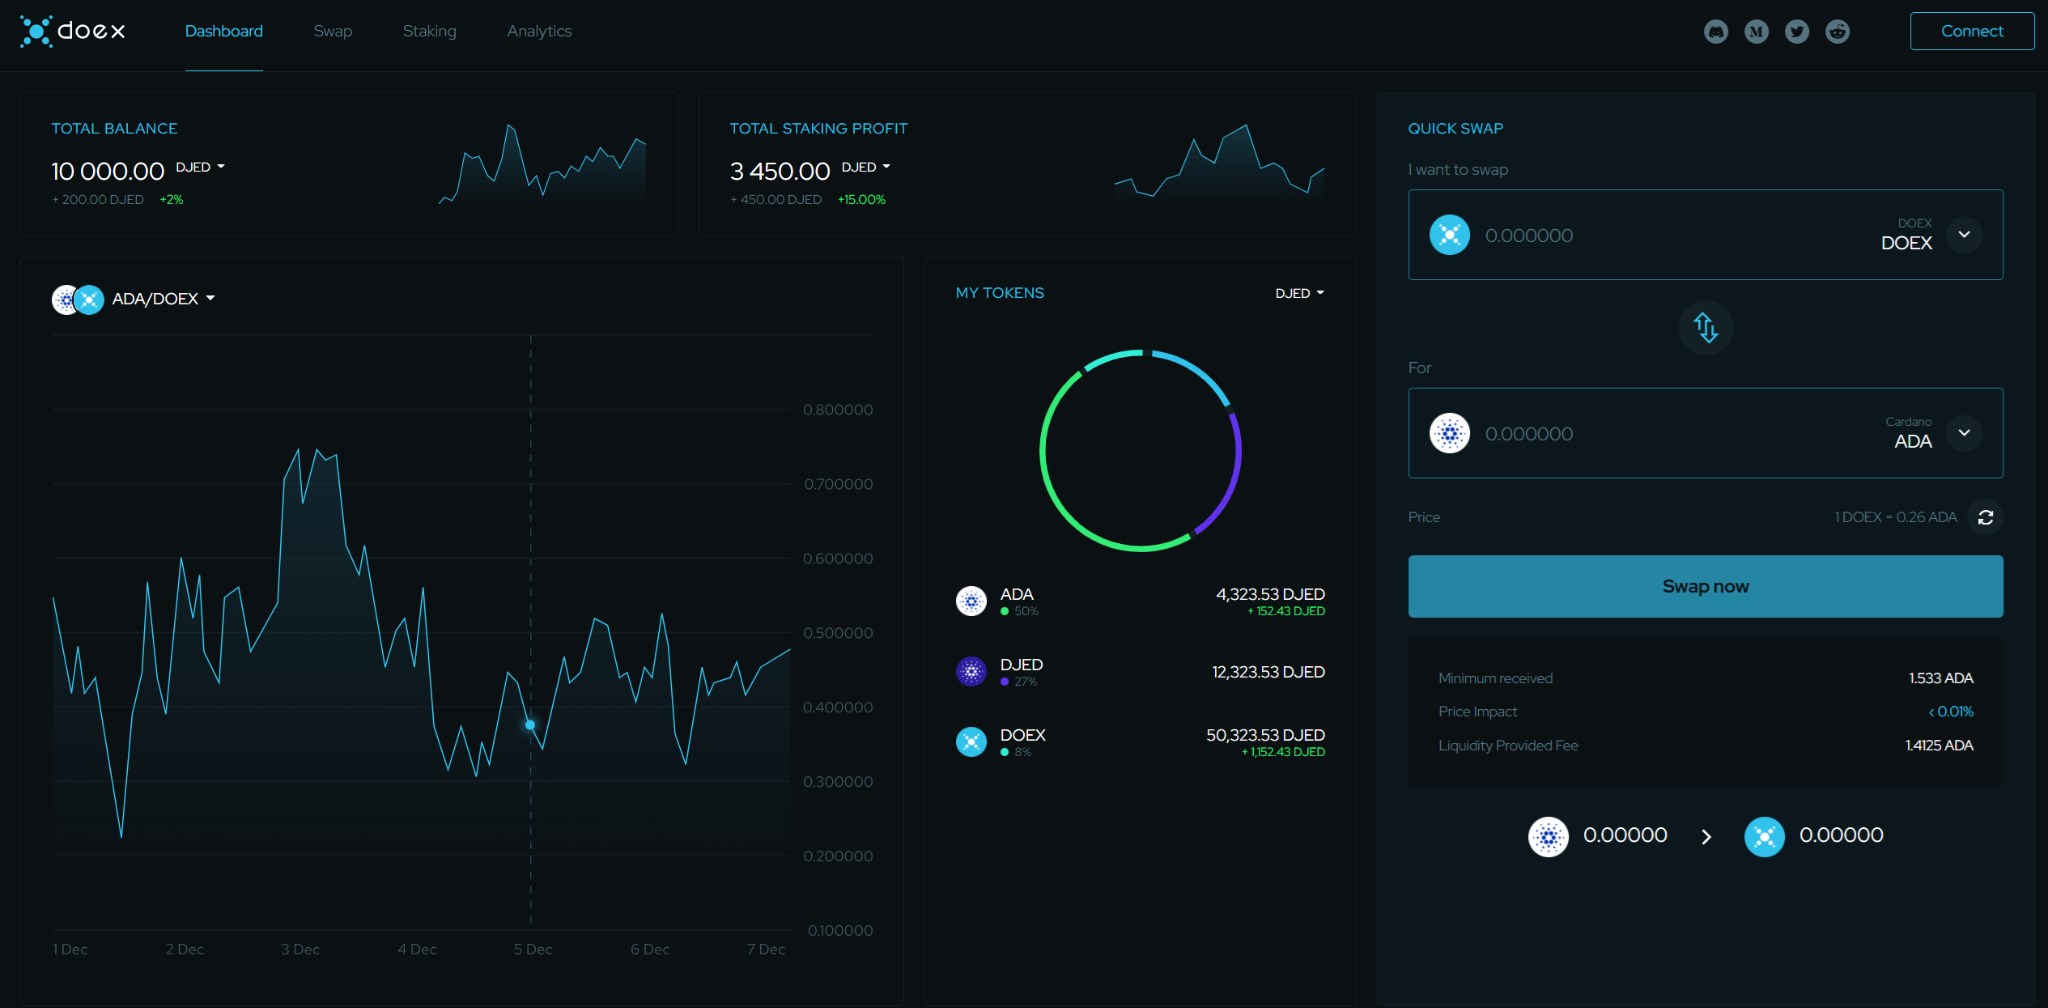
Task: Expand the DOEX token selector in Quick Swap
Action: pos(1963,234)
